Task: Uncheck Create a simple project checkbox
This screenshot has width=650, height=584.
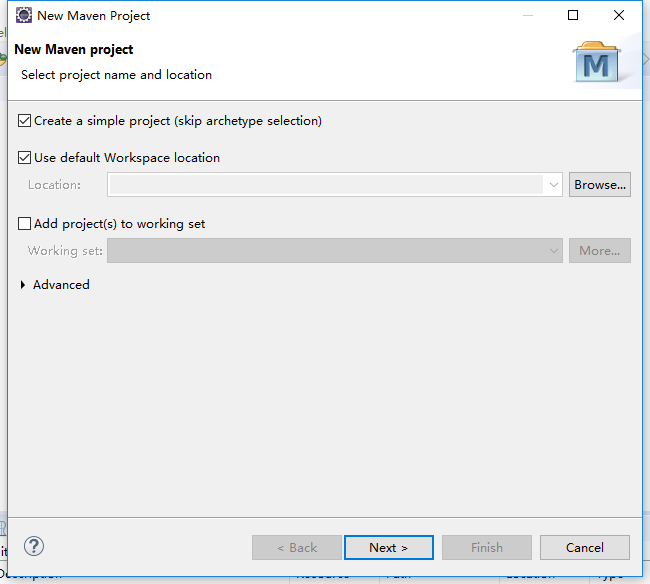Action: click(x=24, y=121)
